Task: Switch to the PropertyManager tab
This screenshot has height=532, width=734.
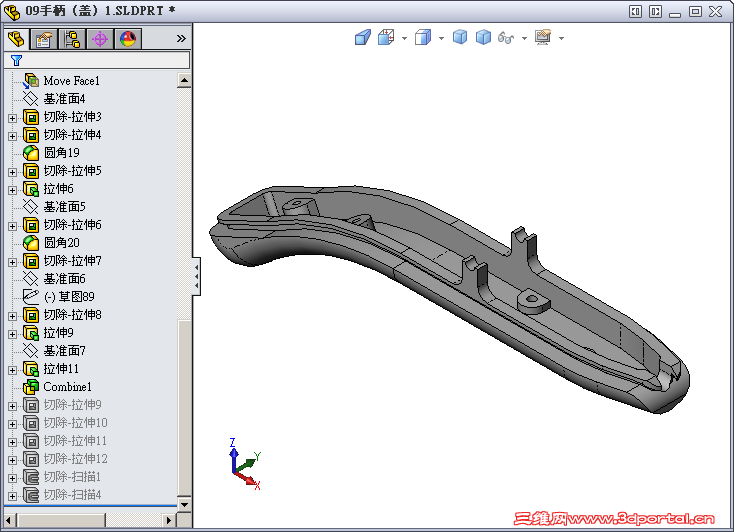Action: [44, 39]
